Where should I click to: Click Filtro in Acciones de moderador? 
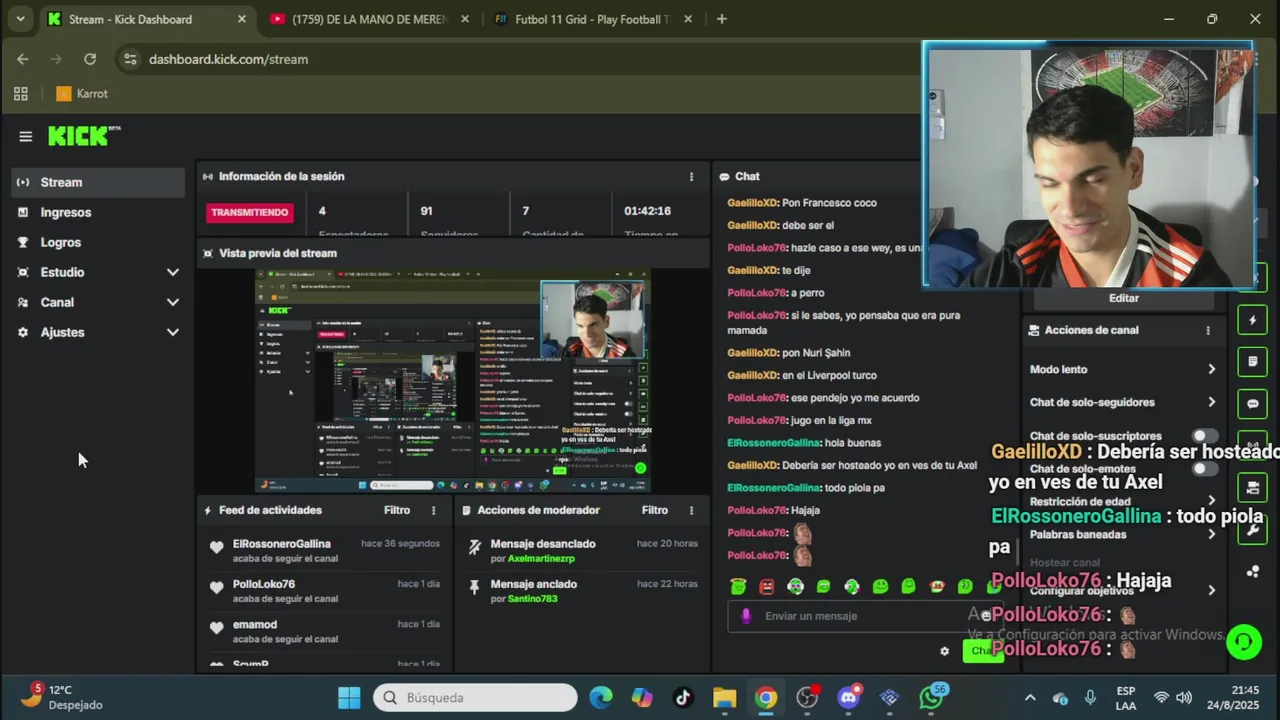pyautogui.click(x=655, y=510)
